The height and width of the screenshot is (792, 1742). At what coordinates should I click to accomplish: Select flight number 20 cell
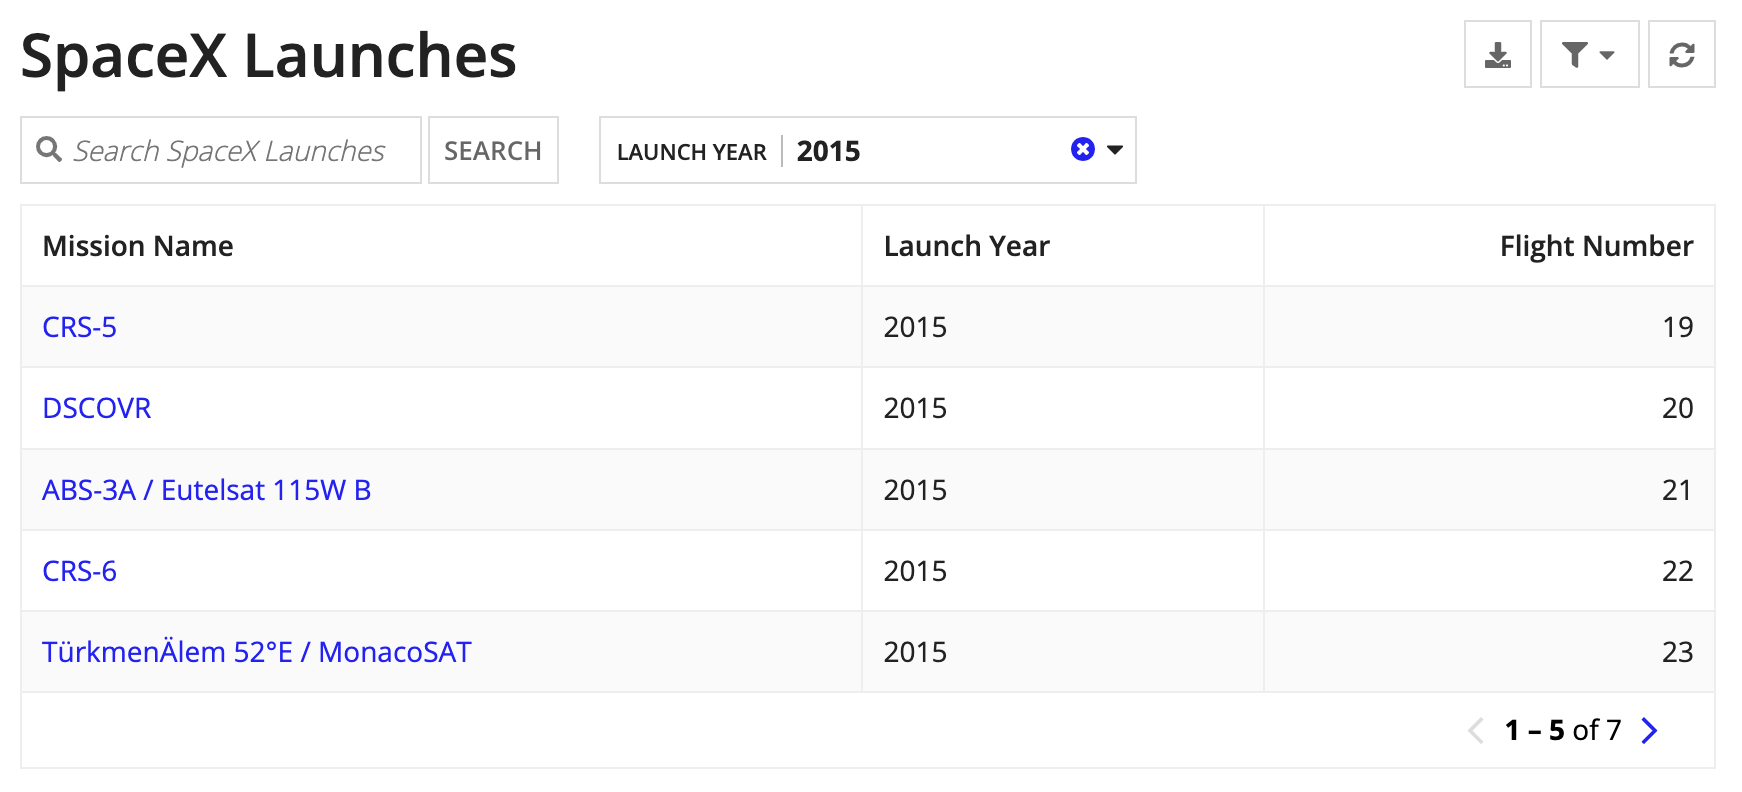tap(1489, 408)
